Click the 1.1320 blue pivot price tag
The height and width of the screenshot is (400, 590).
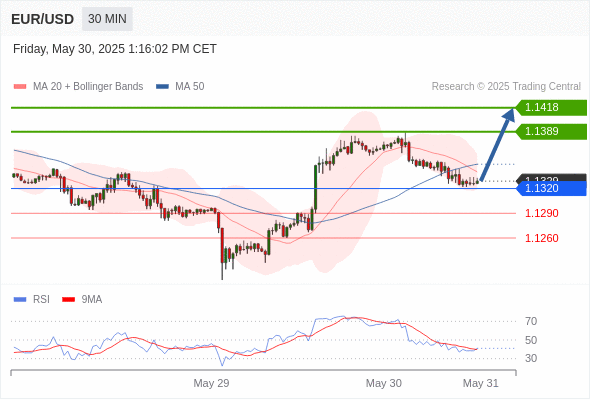[551, 189]
